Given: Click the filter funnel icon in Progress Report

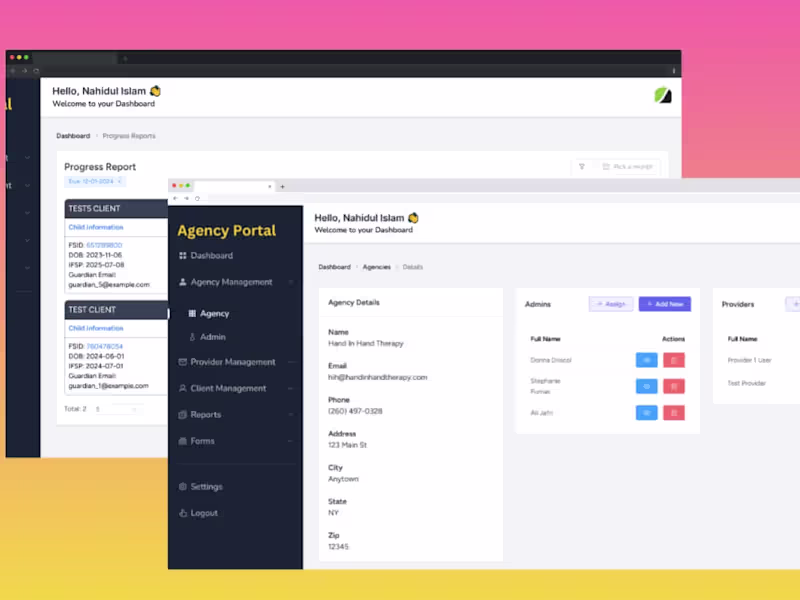Looking at the screenshot, I should pyautogui.click(x=582, y=167).
